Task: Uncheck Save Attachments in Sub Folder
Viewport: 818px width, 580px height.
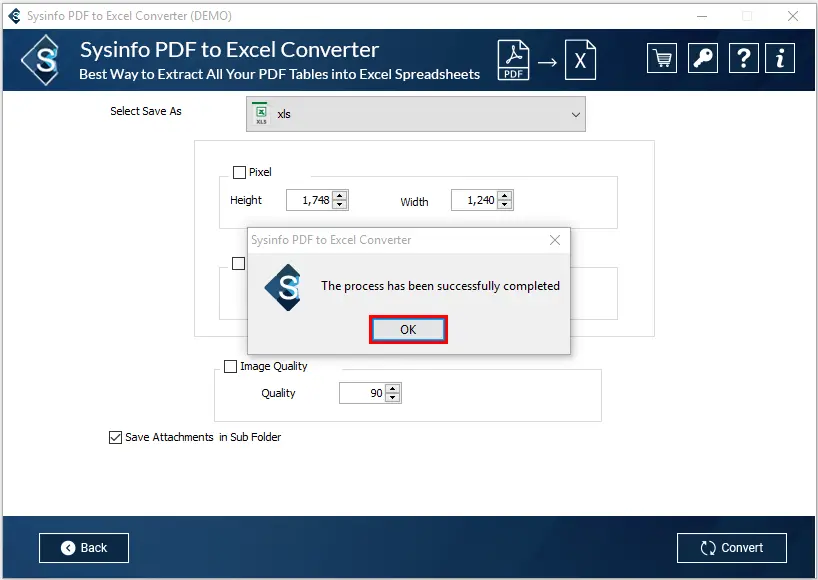Action: [115, 437]
